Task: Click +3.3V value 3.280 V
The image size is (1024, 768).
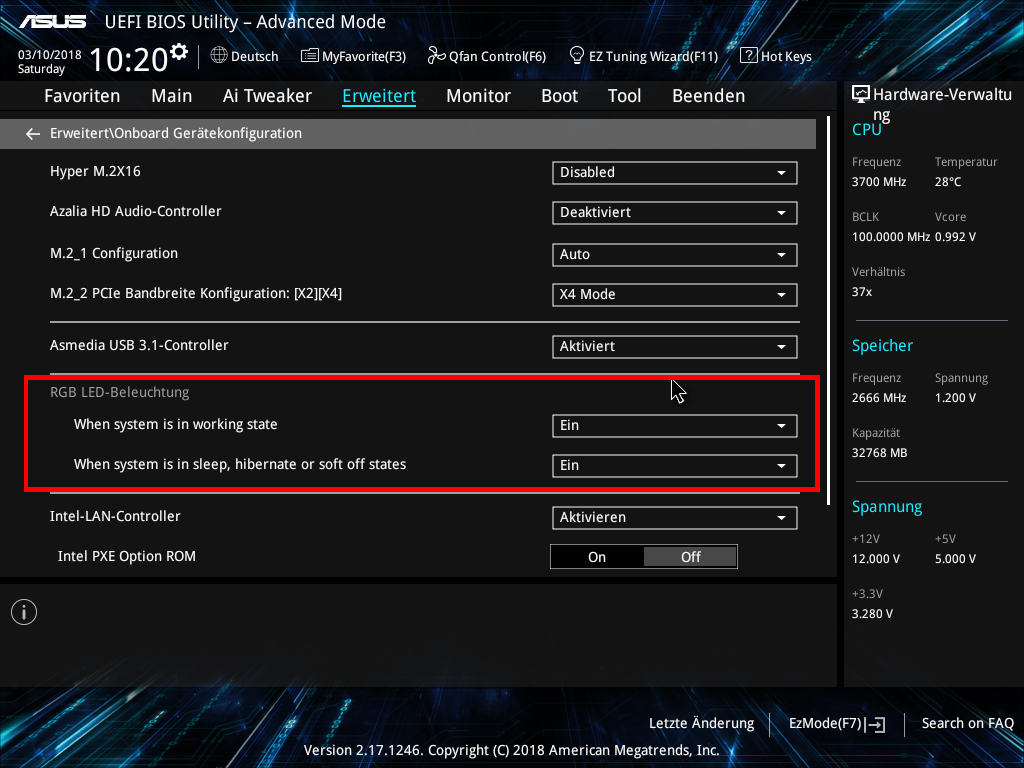Action: point(872,613)
